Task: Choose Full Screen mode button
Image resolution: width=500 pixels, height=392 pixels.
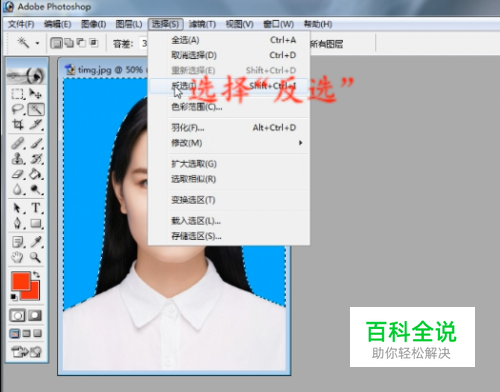Action: pos(38,333)
